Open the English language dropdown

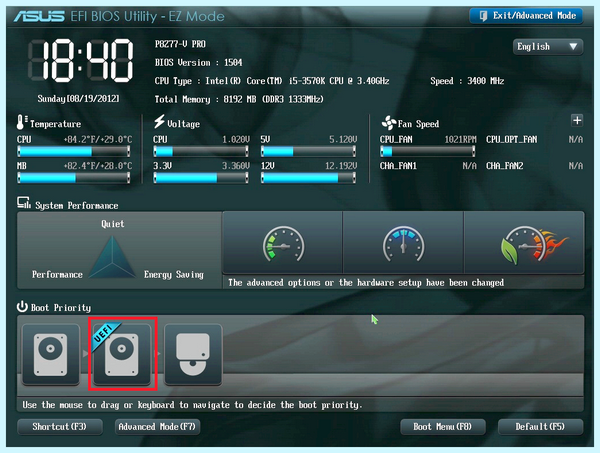coord(548,47)
